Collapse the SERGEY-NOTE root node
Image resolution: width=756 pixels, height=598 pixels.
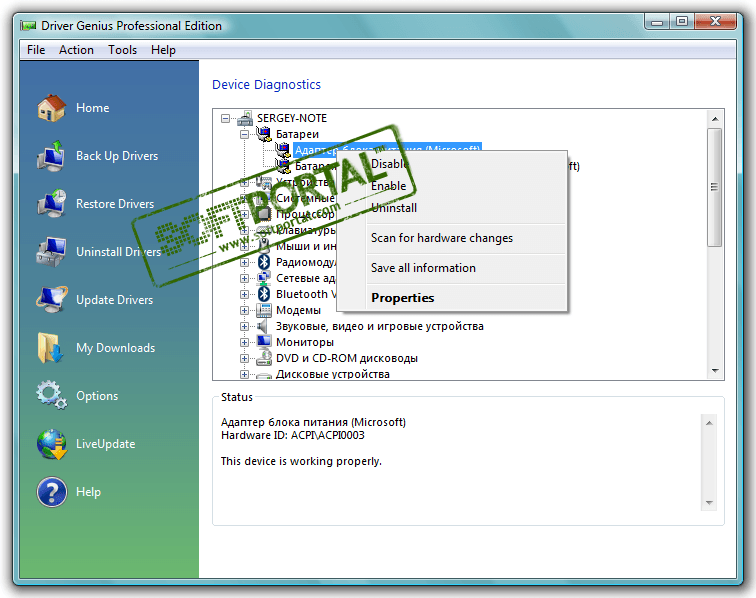(225, 118)
